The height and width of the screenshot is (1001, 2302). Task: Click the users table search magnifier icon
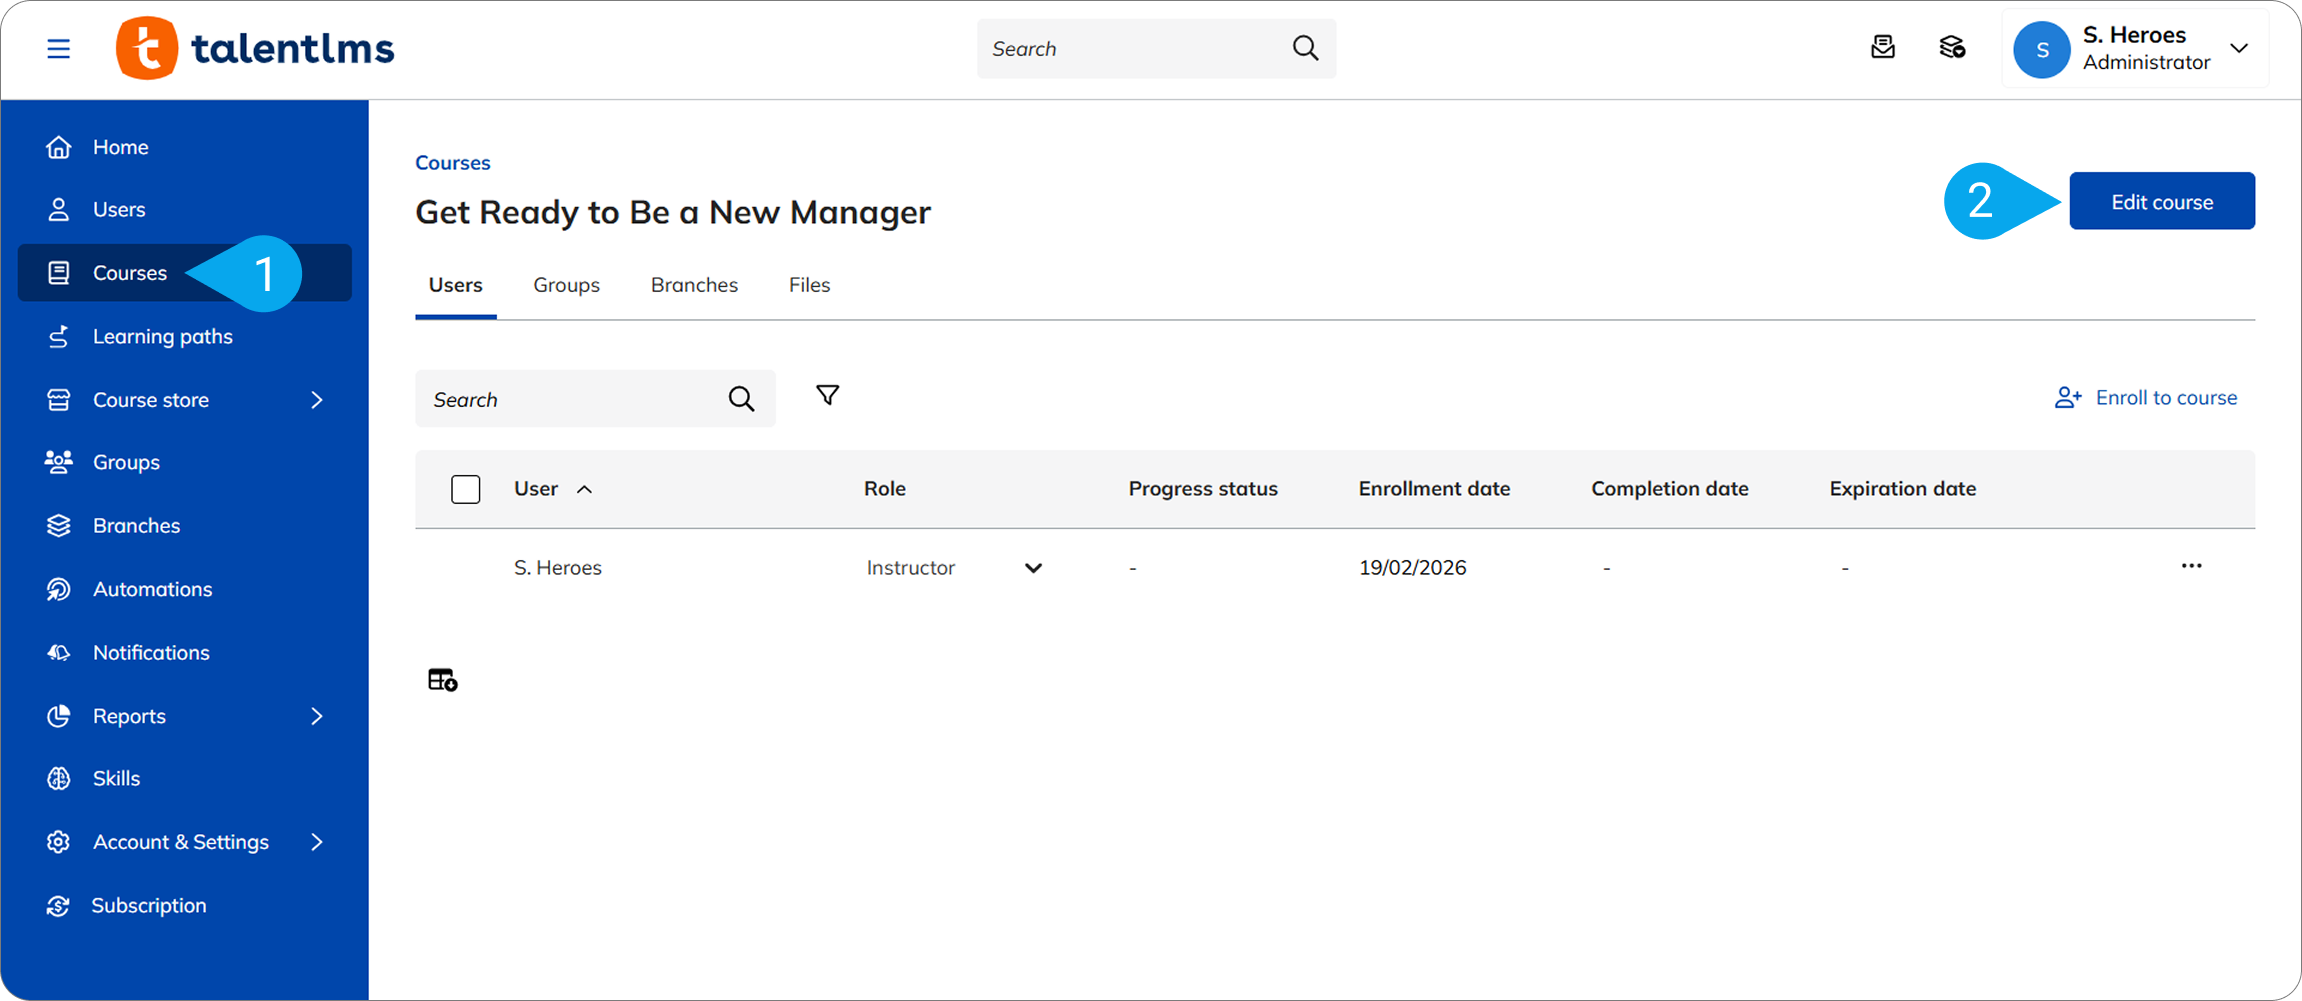point(741,399)
